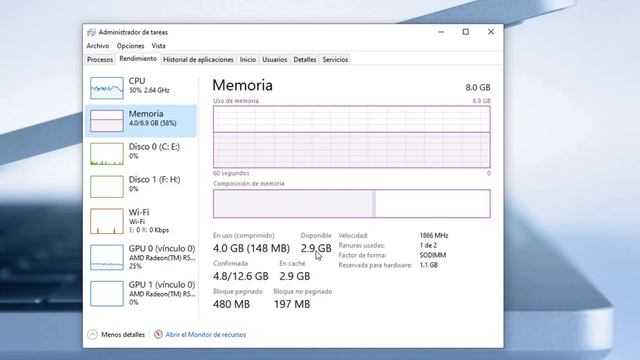Screen dimensions: 640x360
Task: Click the Administrador de tareas title icon
Action: (91, 32)
